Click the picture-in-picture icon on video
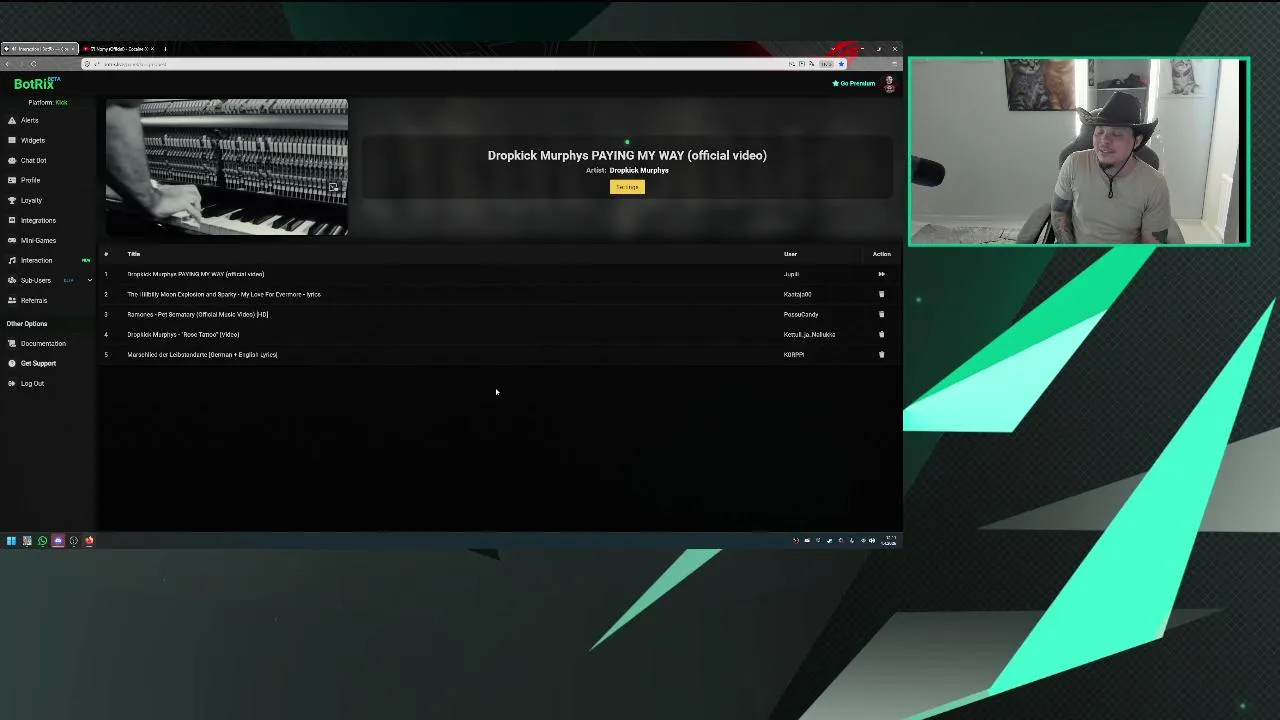 click(x=333, y=187)
